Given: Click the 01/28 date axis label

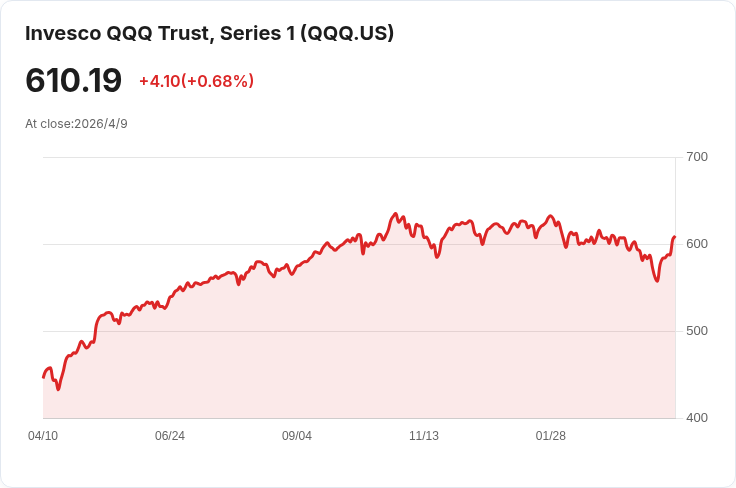Looking at the screenshot, I should coord(551,436).
